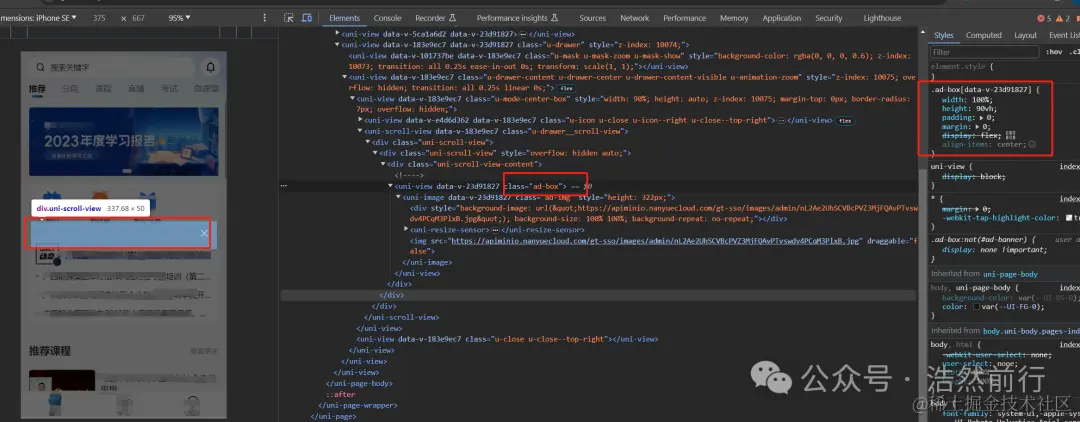Image resolution: width=1080 pixels, height=422 pixels.
Task: Collapse the div uni-scroll-view-content node
Action: (x=383, y=165)
